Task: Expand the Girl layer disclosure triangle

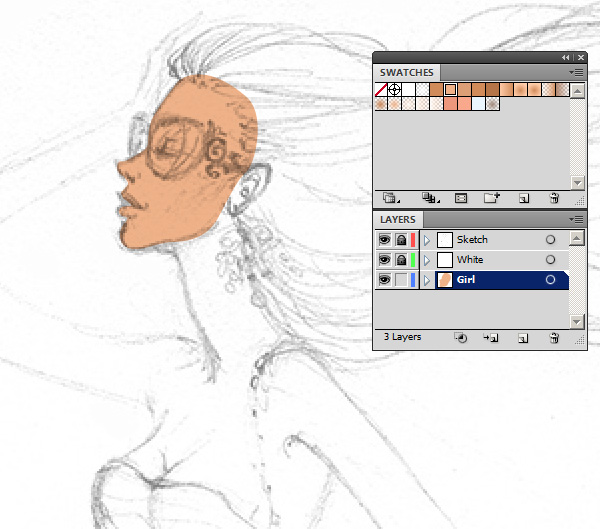Action: point(427,280)
